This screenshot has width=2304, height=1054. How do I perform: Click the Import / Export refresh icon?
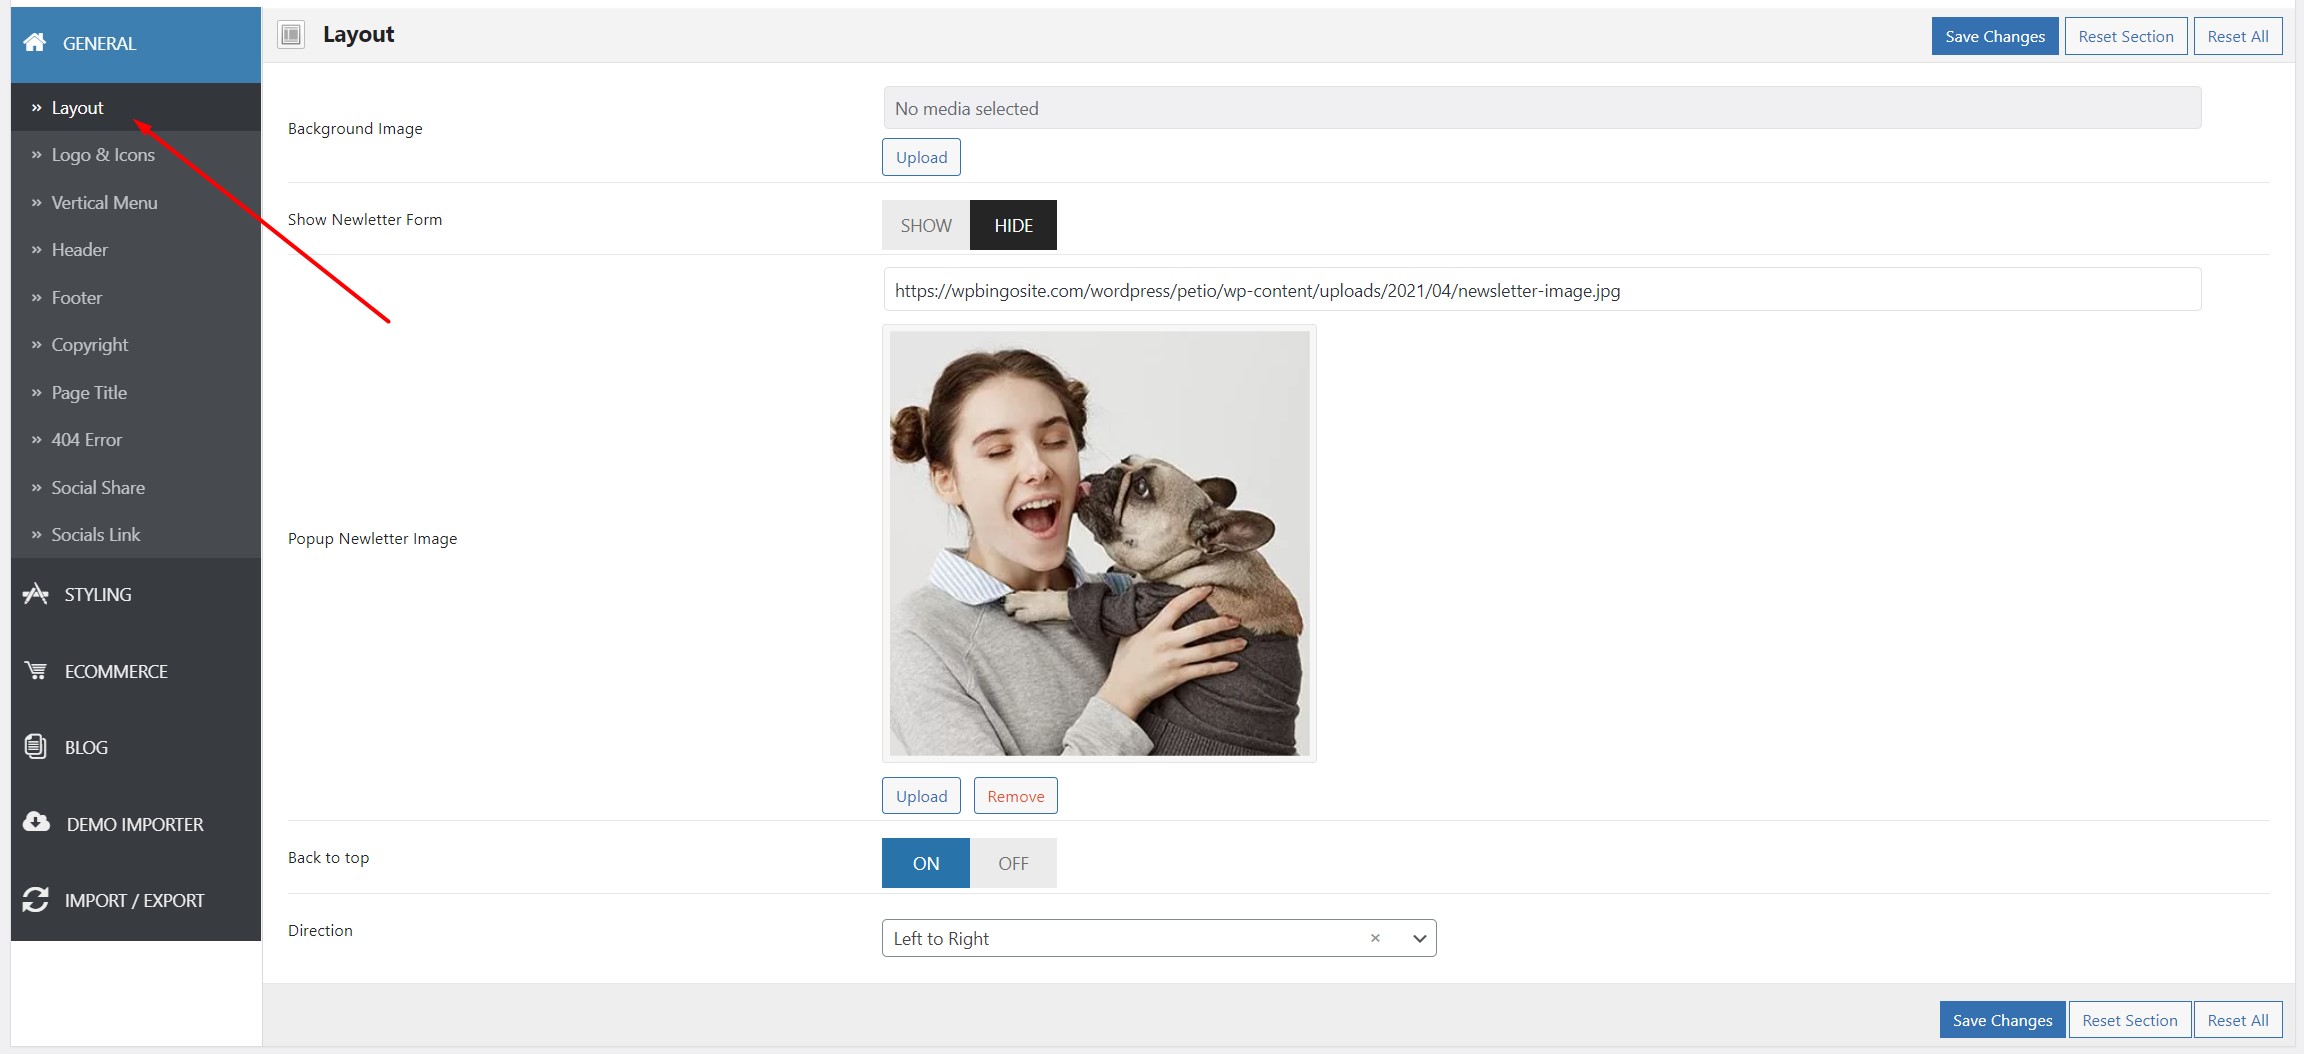(35, 900)
